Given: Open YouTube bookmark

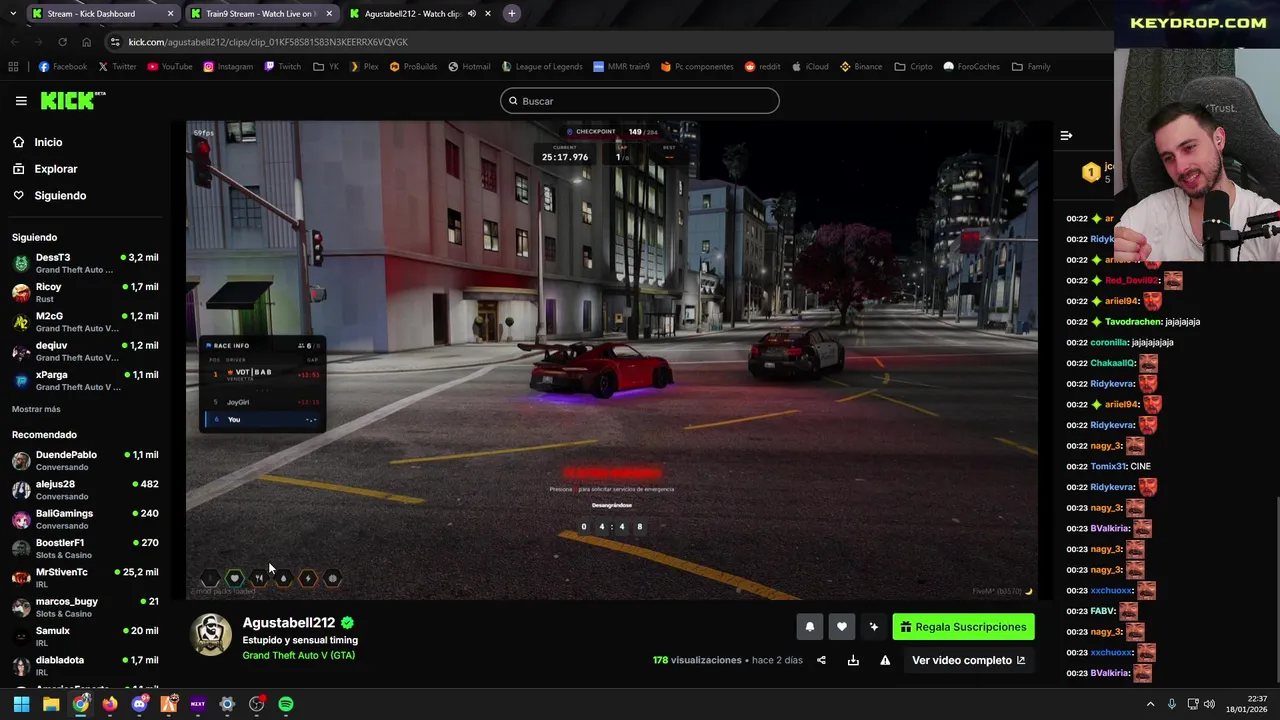Looking at the screenshot, I should click(170, 67).
